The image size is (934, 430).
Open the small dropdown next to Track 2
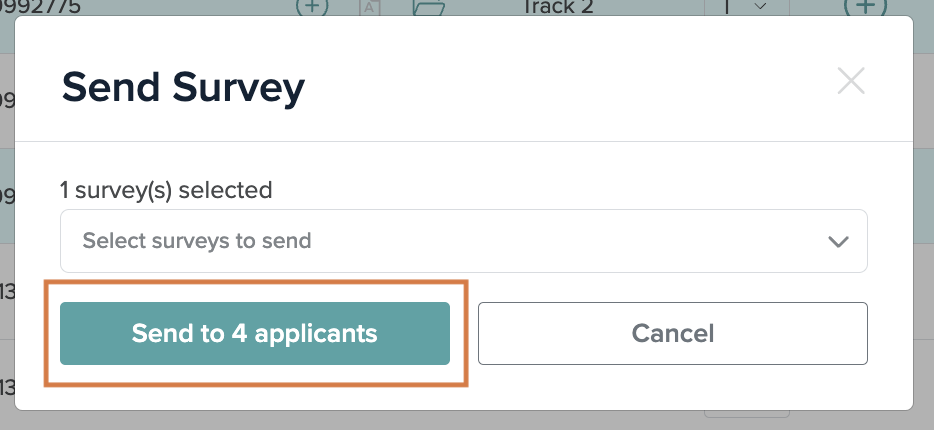747,7
